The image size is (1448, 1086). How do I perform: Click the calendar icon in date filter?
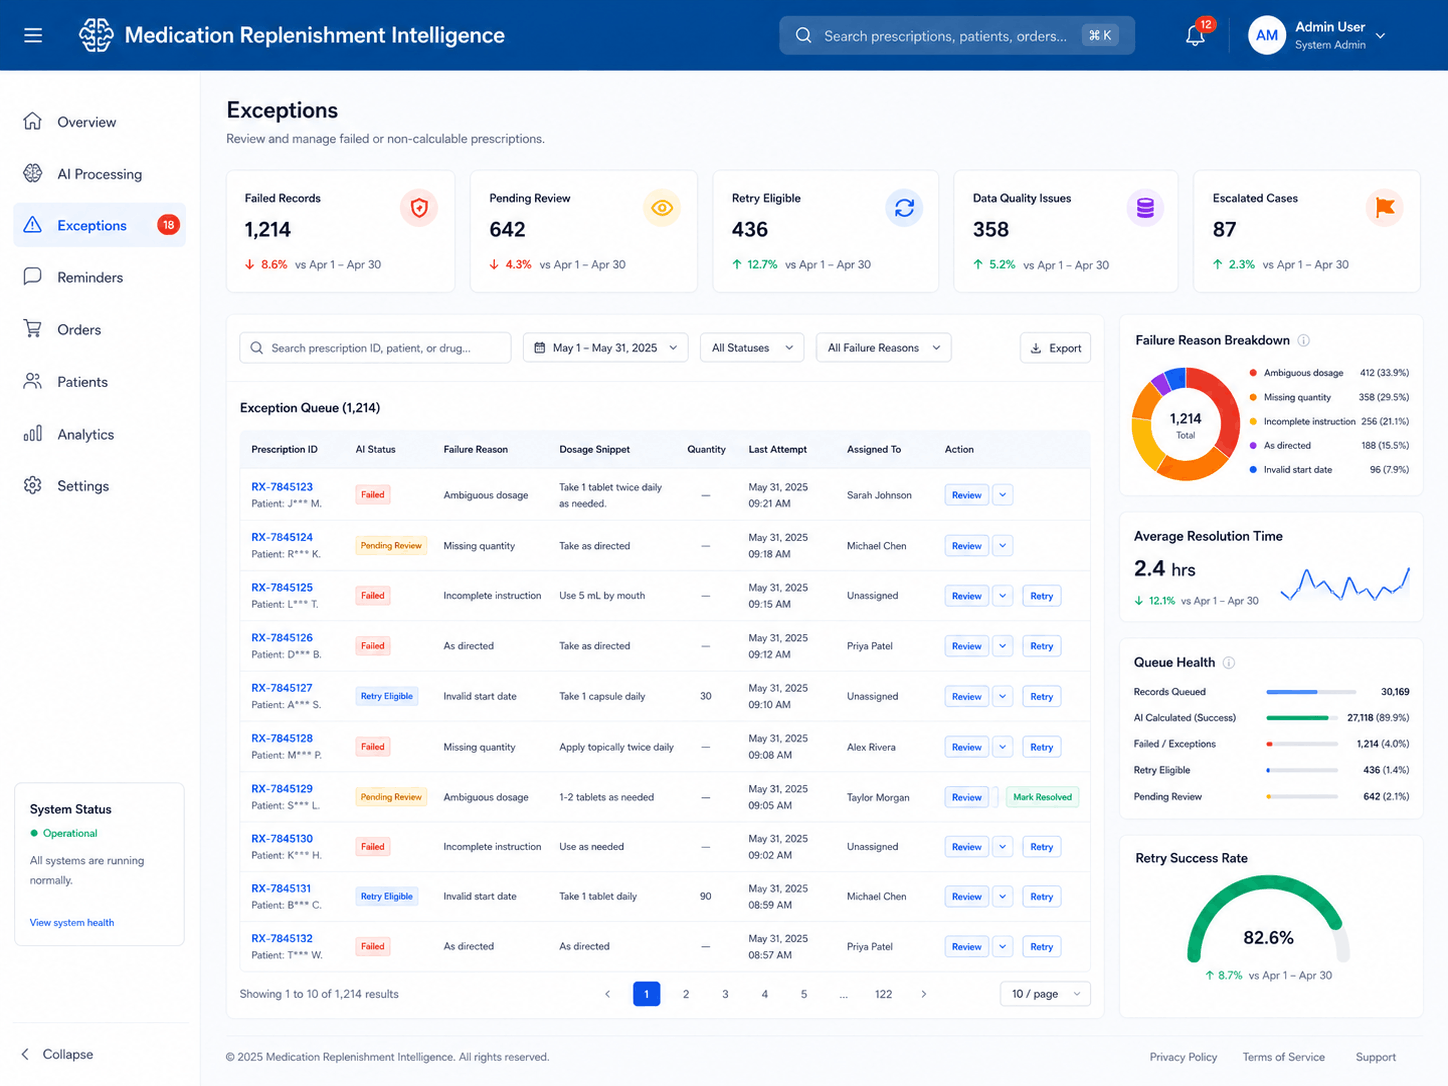pyautogui.click(x=540, y=348)
